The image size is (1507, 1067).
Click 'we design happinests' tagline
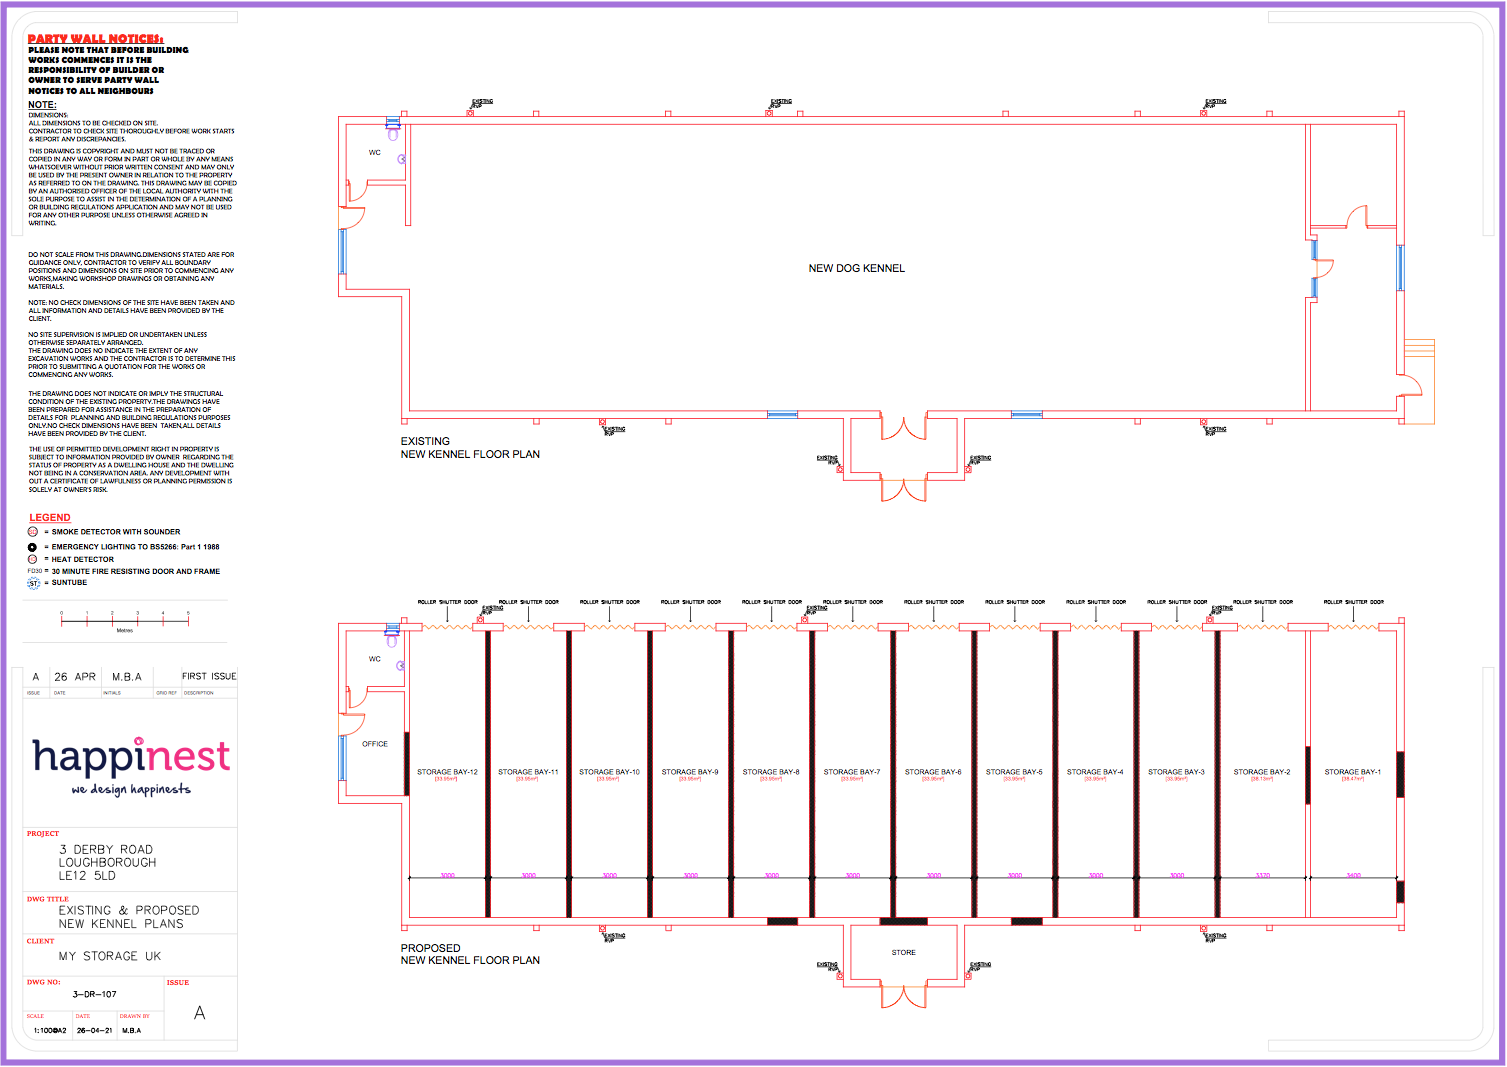[x=131, y=790]
